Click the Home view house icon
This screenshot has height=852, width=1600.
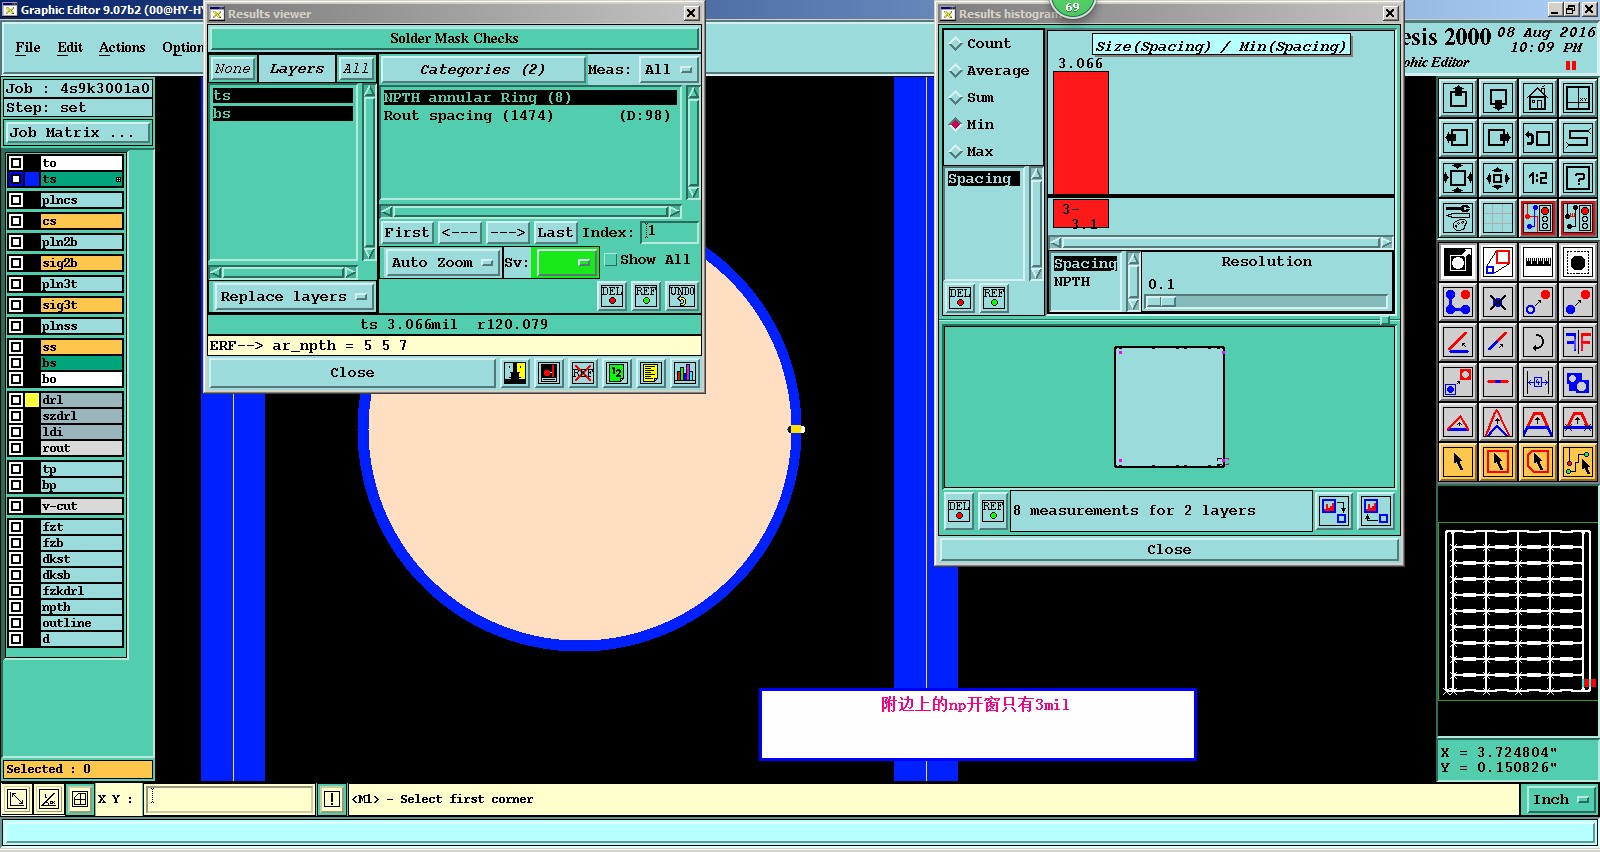coord(1538,98)
